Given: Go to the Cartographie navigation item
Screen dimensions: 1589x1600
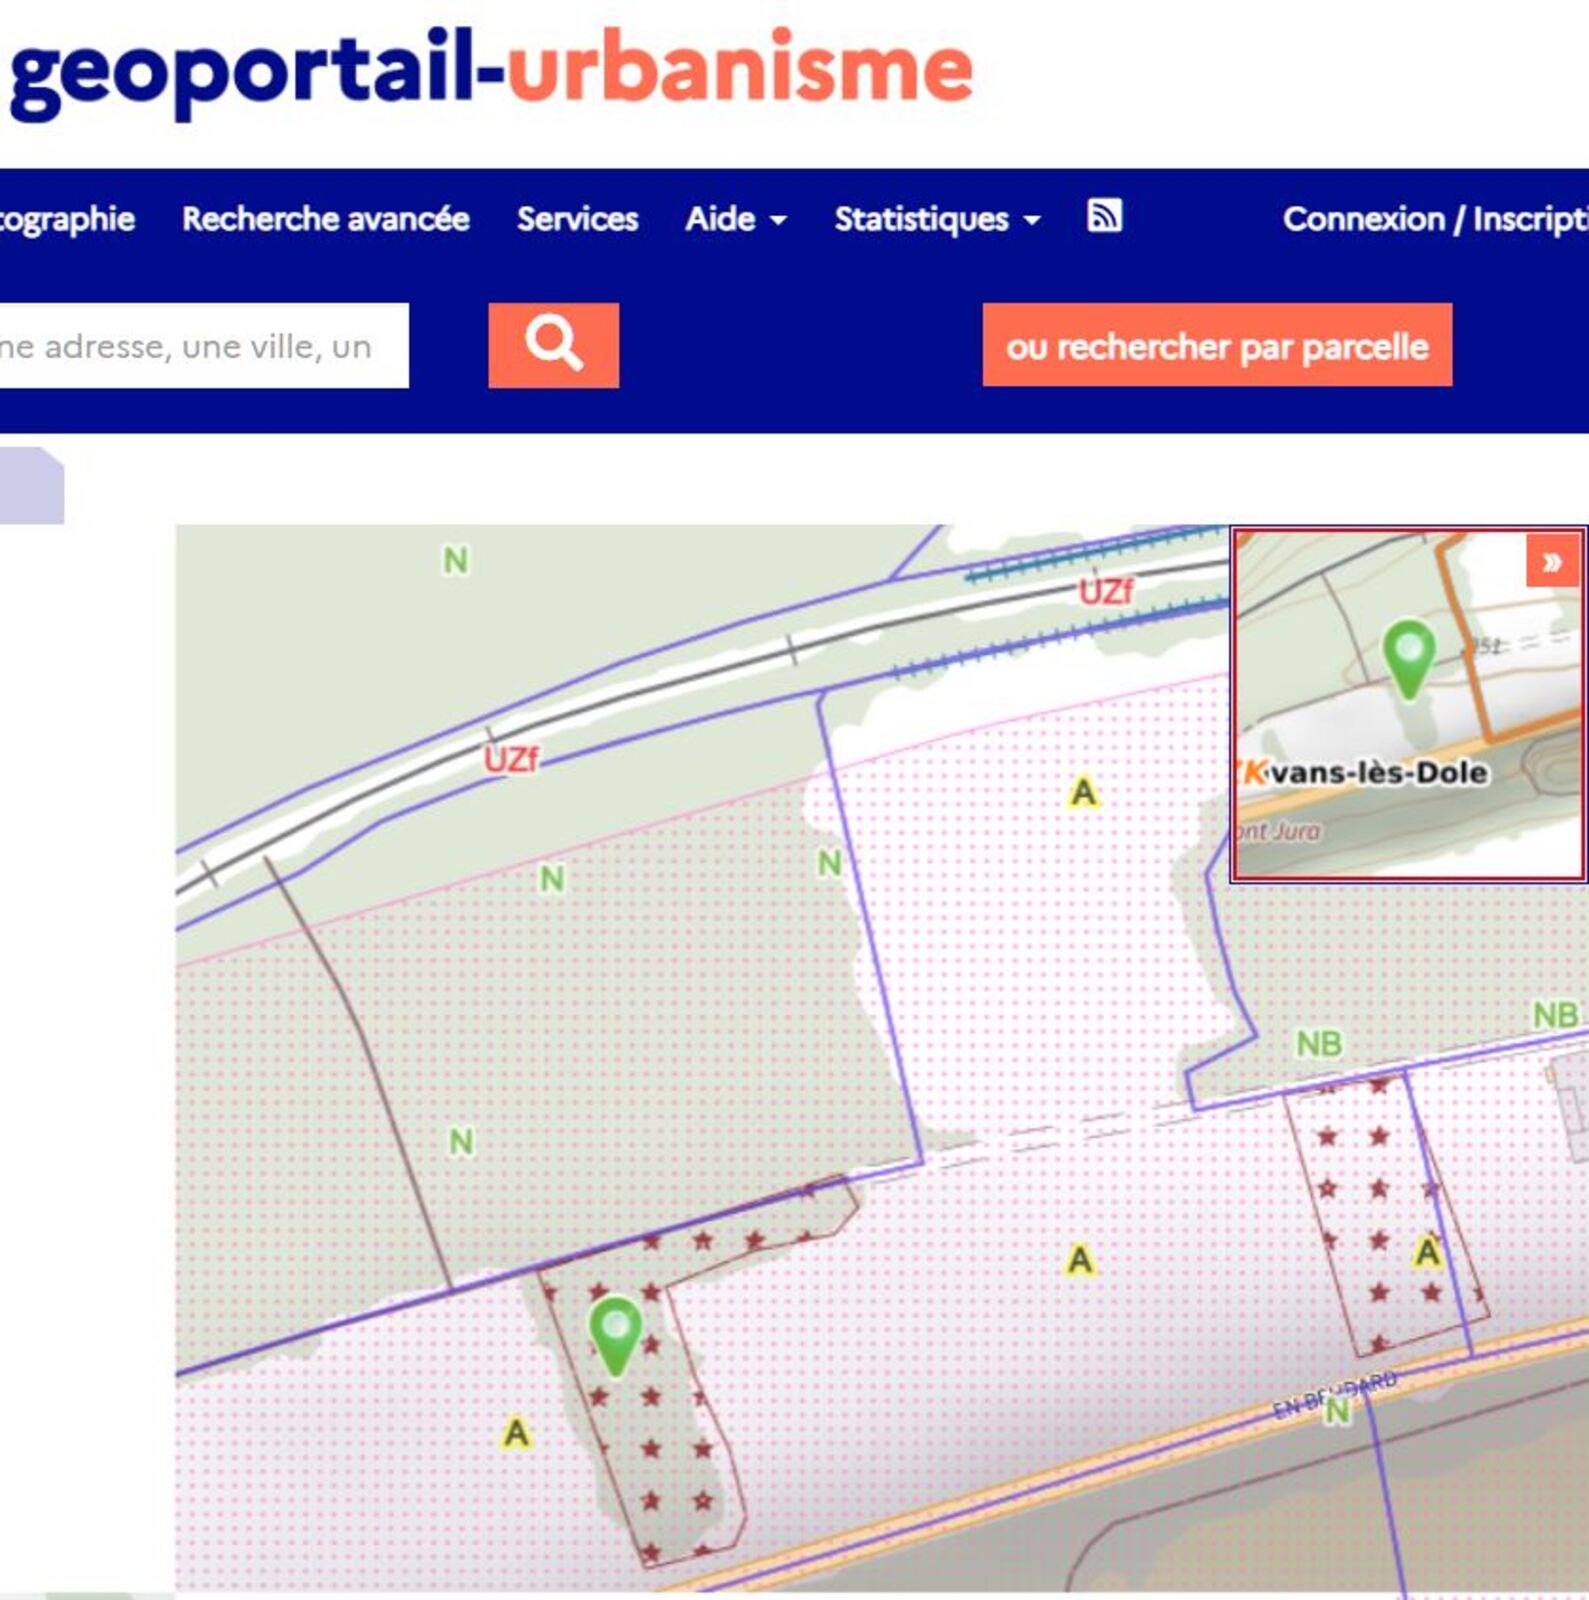Looking at the screenshot, I should coord(66,219).
